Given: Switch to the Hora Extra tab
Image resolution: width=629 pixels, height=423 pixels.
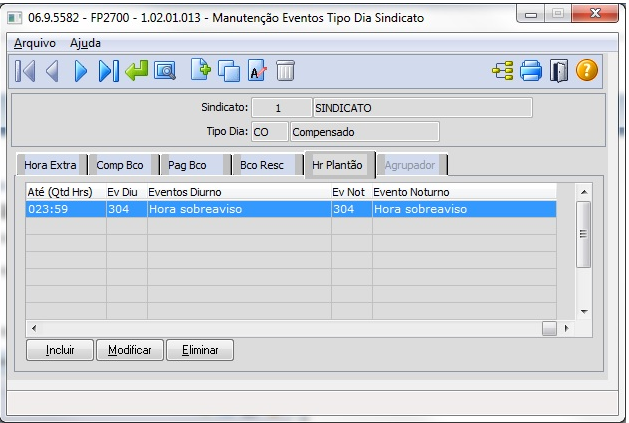Looking at the screenshot, I should 51,165.
